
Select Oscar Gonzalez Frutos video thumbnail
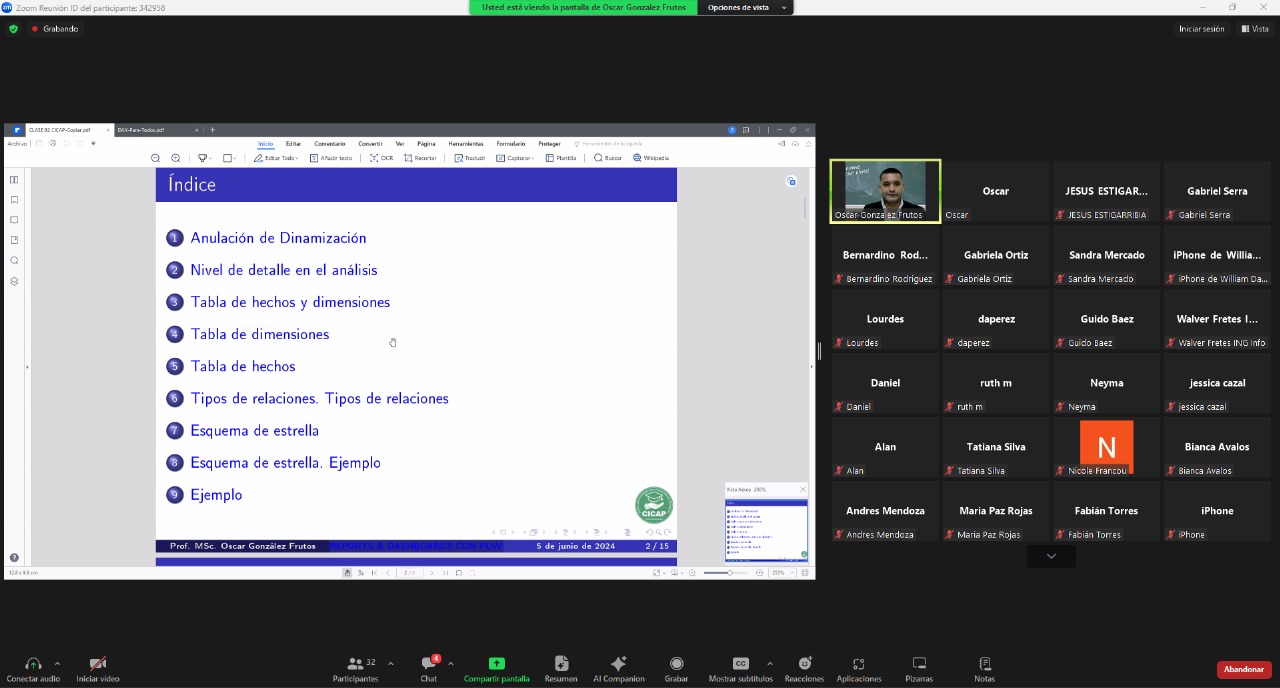[x=885, y=191]
